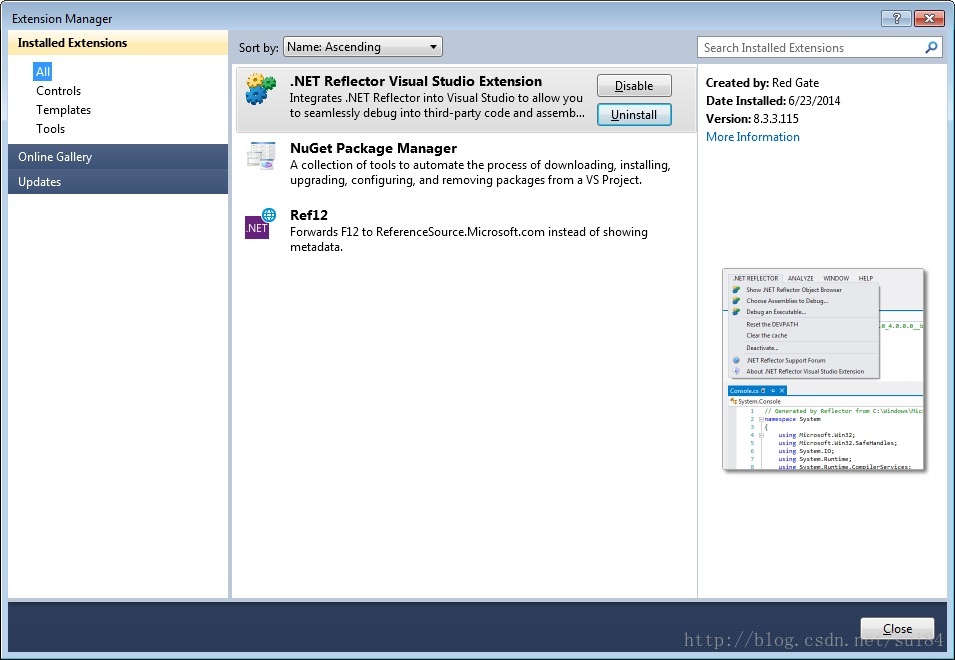955x660 pixels.
Task: Select the Controls category
Action: pyautogui.click(x=58, y=91)
